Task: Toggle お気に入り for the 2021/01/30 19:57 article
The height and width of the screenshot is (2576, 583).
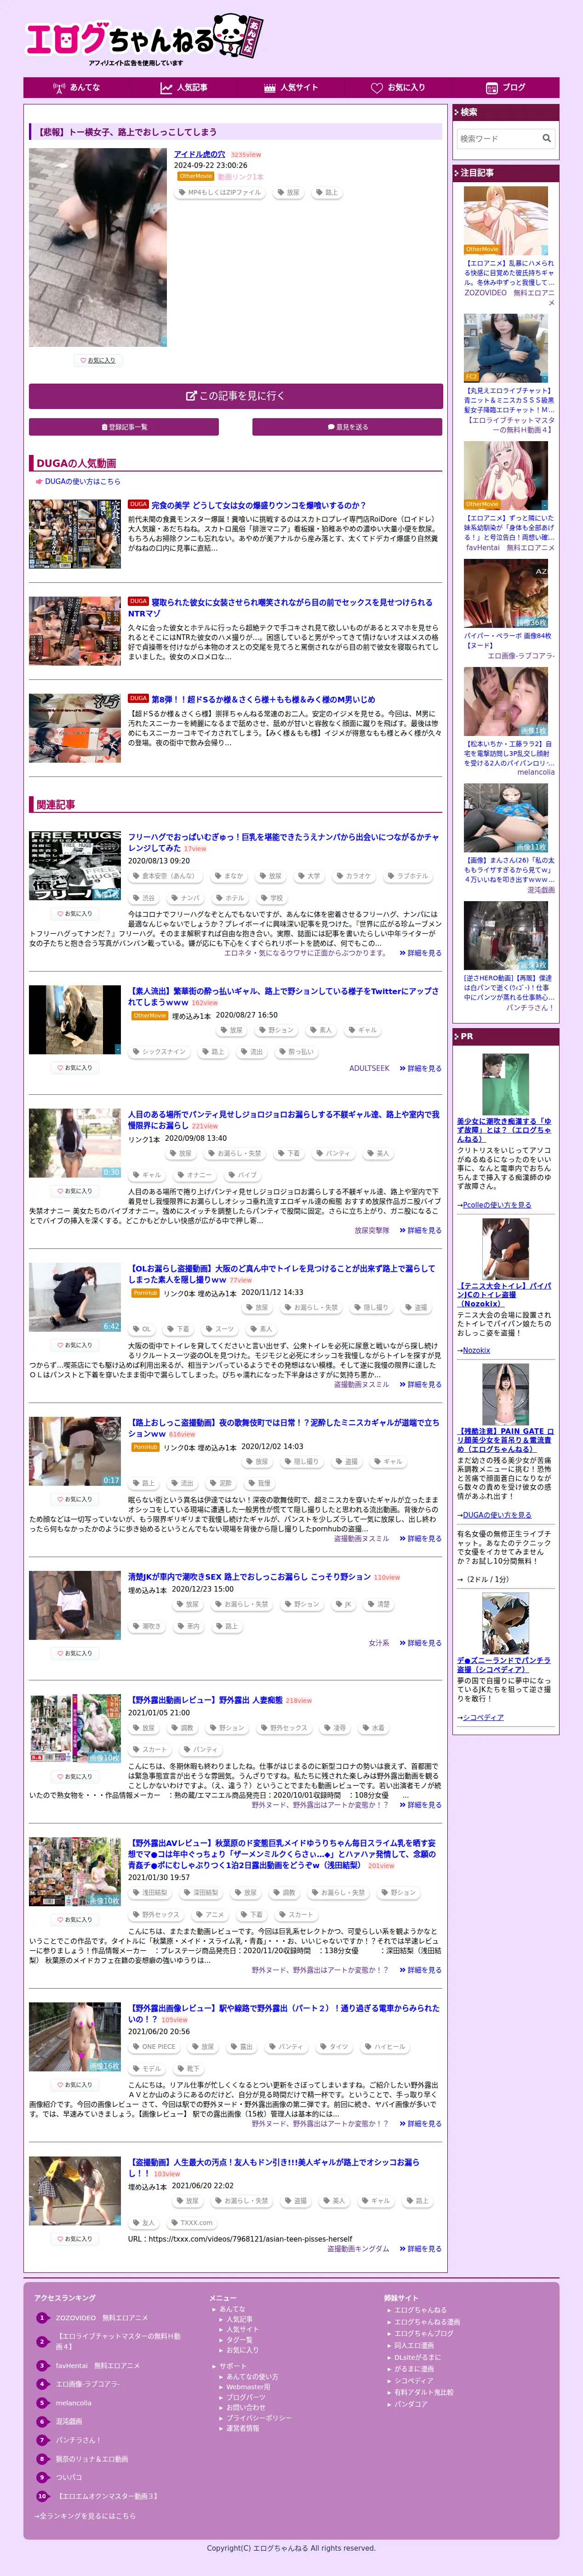Action: click(75, 1920)
